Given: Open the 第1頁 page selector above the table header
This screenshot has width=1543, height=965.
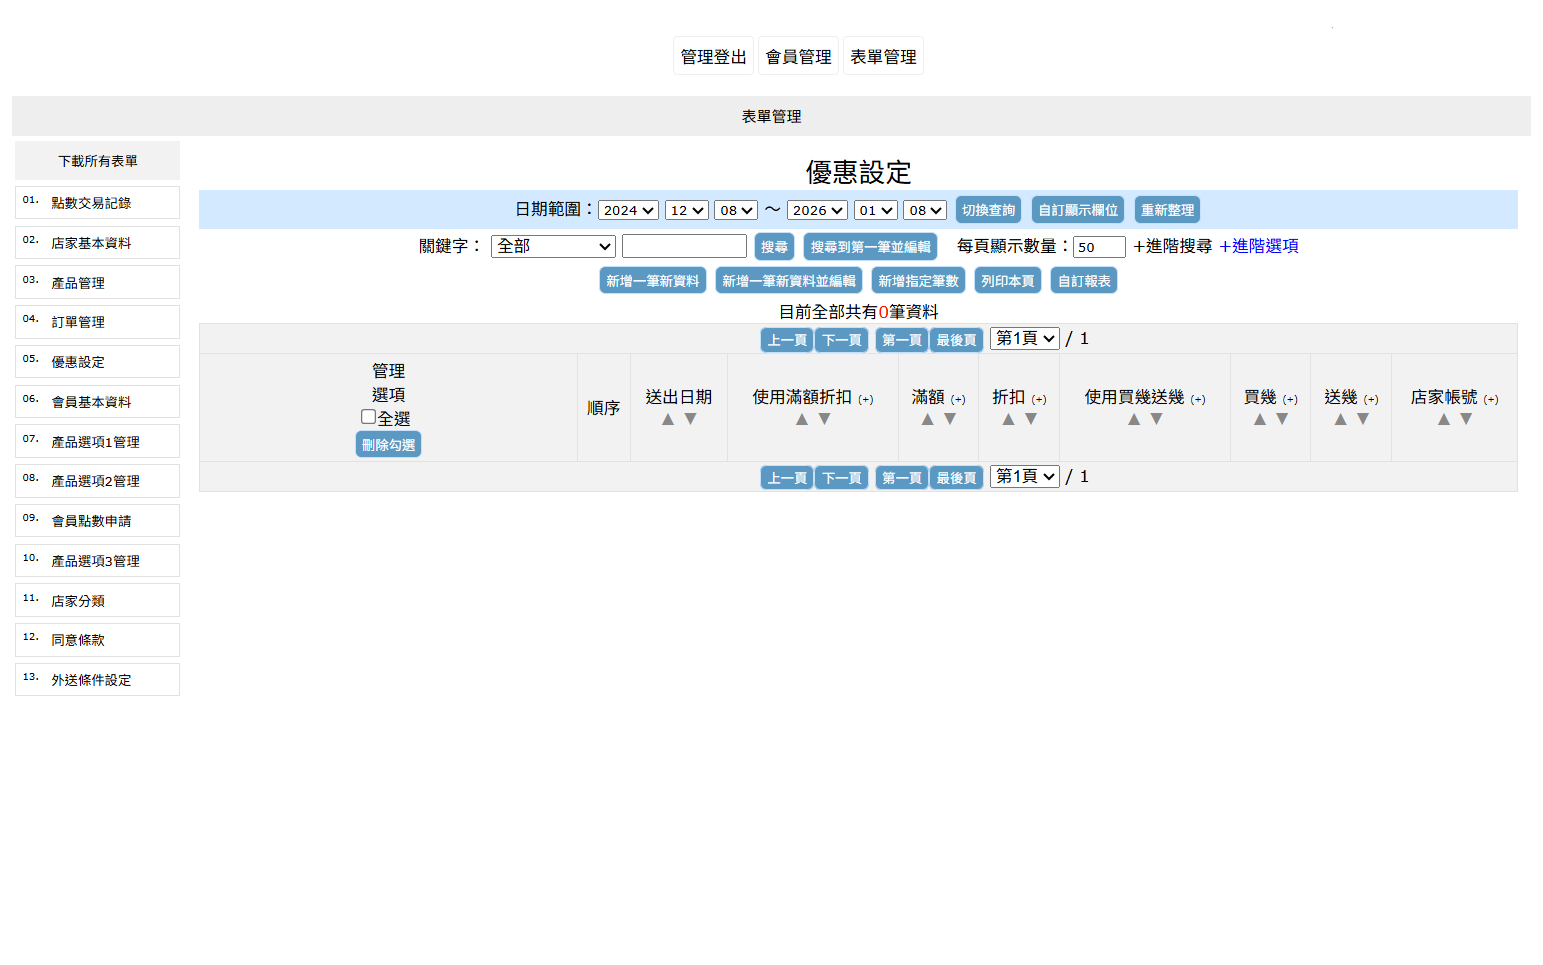Looking at the screenshot, I should tap(1024, 338).
